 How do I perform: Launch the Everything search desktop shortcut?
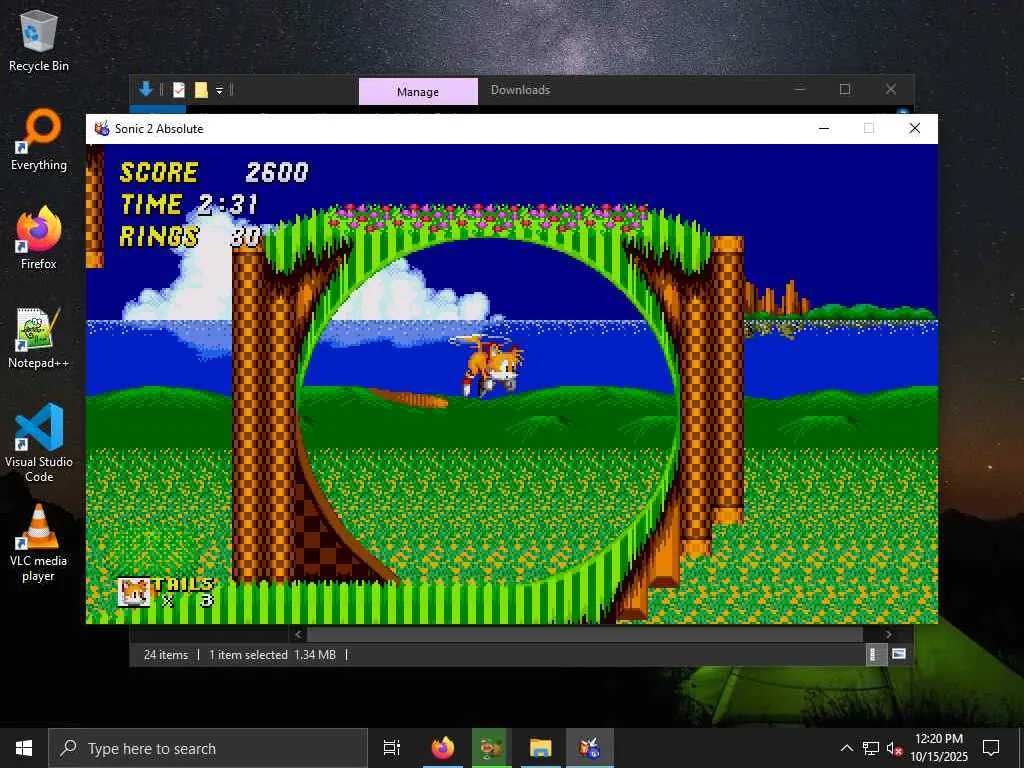tap(39, 140)
